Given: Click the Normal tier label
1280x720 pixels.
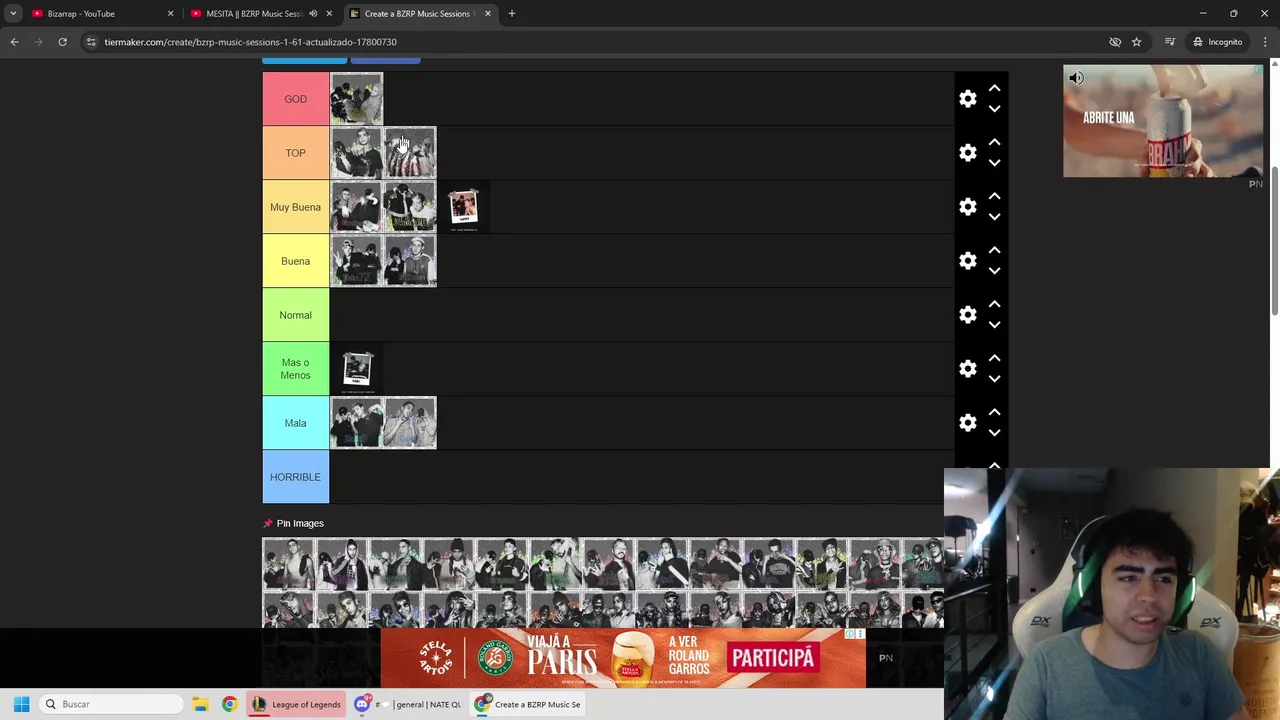Looking at the screenshot, I should (x=295, y=315).
